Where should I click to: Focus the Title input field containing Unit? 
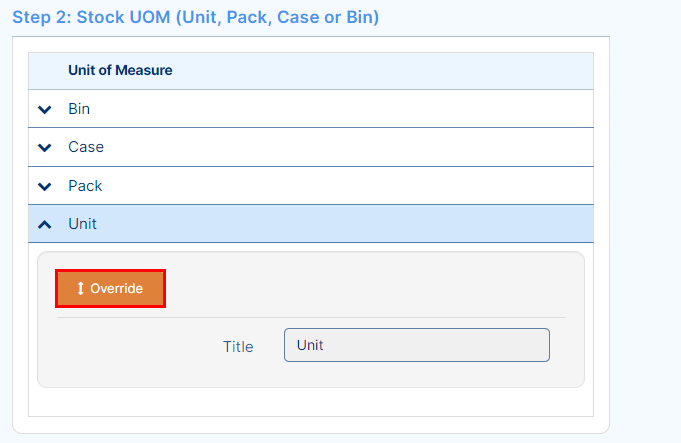pos(417,345)
